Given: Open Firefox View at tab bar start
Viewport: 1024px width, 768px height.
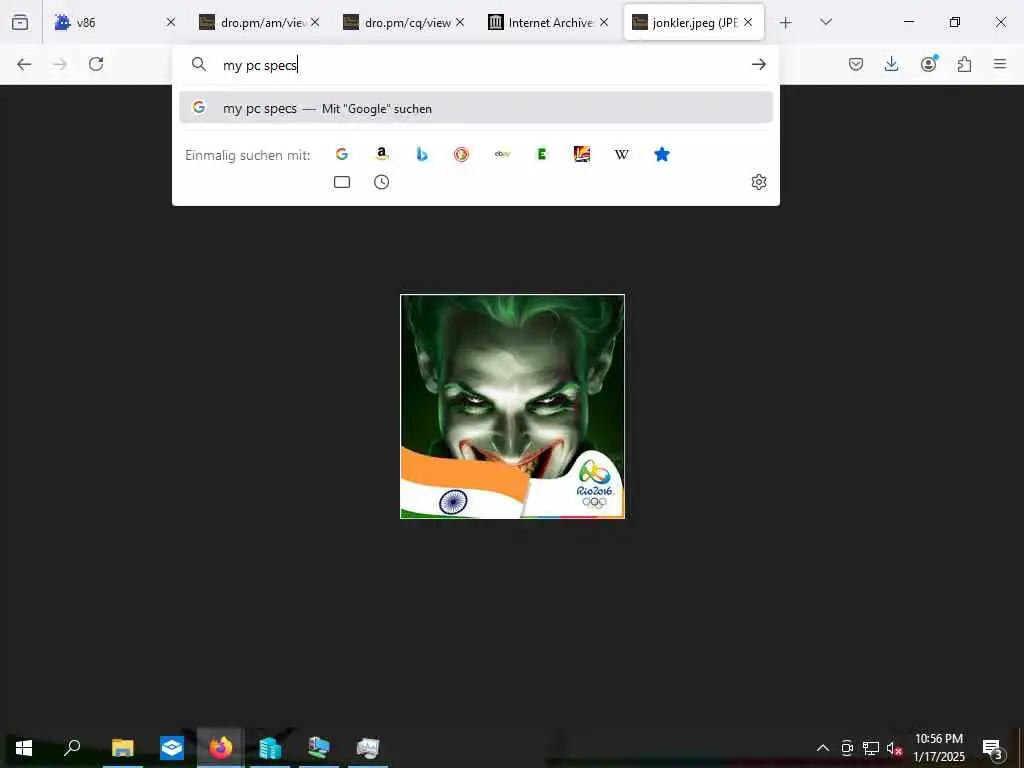Looking at the screenshot, I should (20, 22).
